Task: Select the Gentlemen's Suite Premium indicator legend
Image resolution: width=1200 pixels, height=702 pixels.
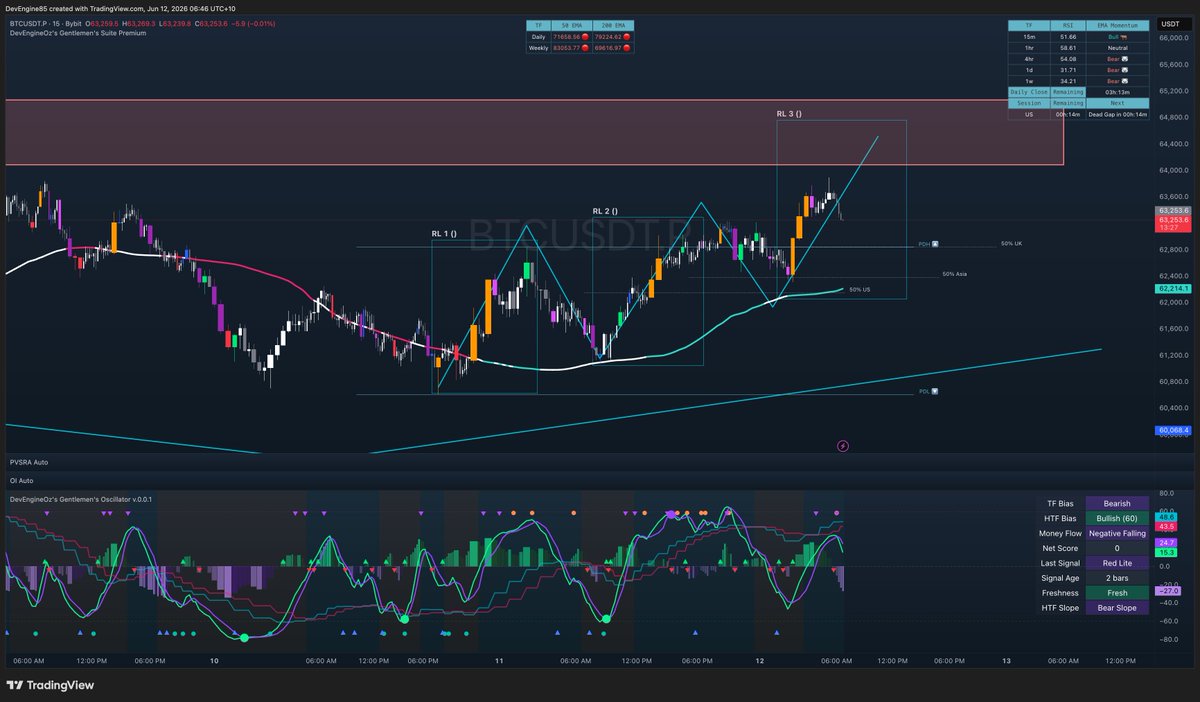Action: pyautogui.click(x=77, y=33)
